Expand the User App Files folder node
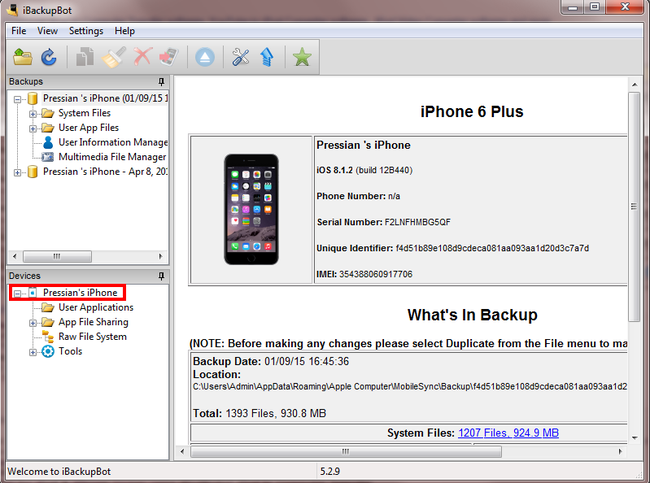650x483 pixels. 33,128
